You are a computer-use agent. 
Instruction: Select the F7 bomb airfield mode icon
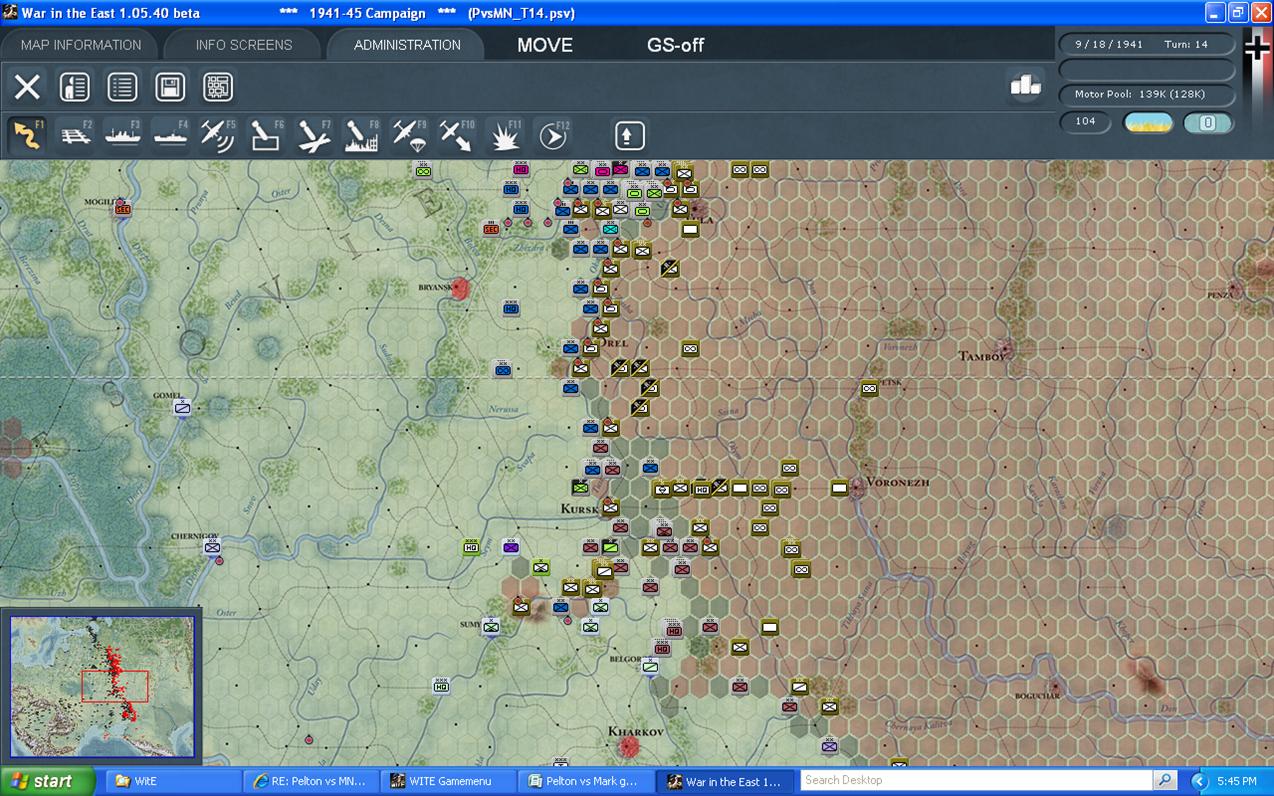(314, 136)
